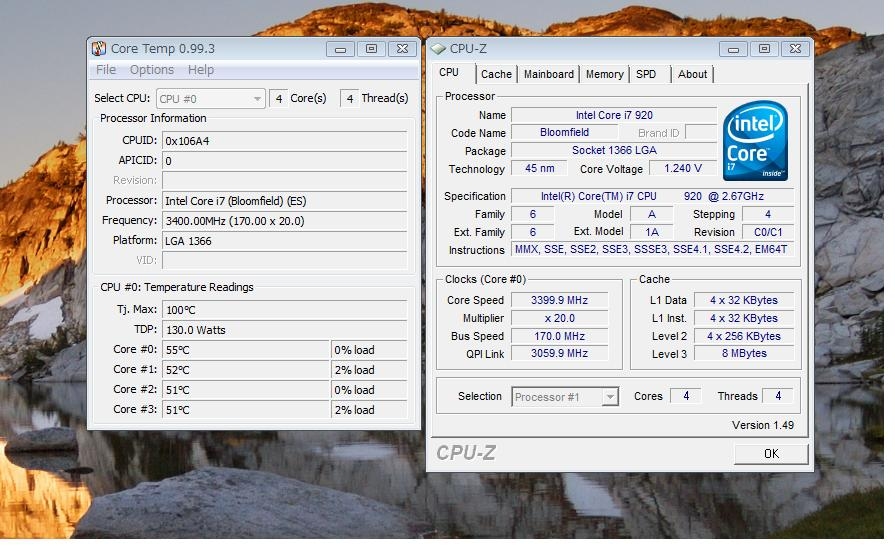This screenshot has height=557, width=895.
Task: Click the Name value Intel Core i7 920
Action: tap(614, 115)
